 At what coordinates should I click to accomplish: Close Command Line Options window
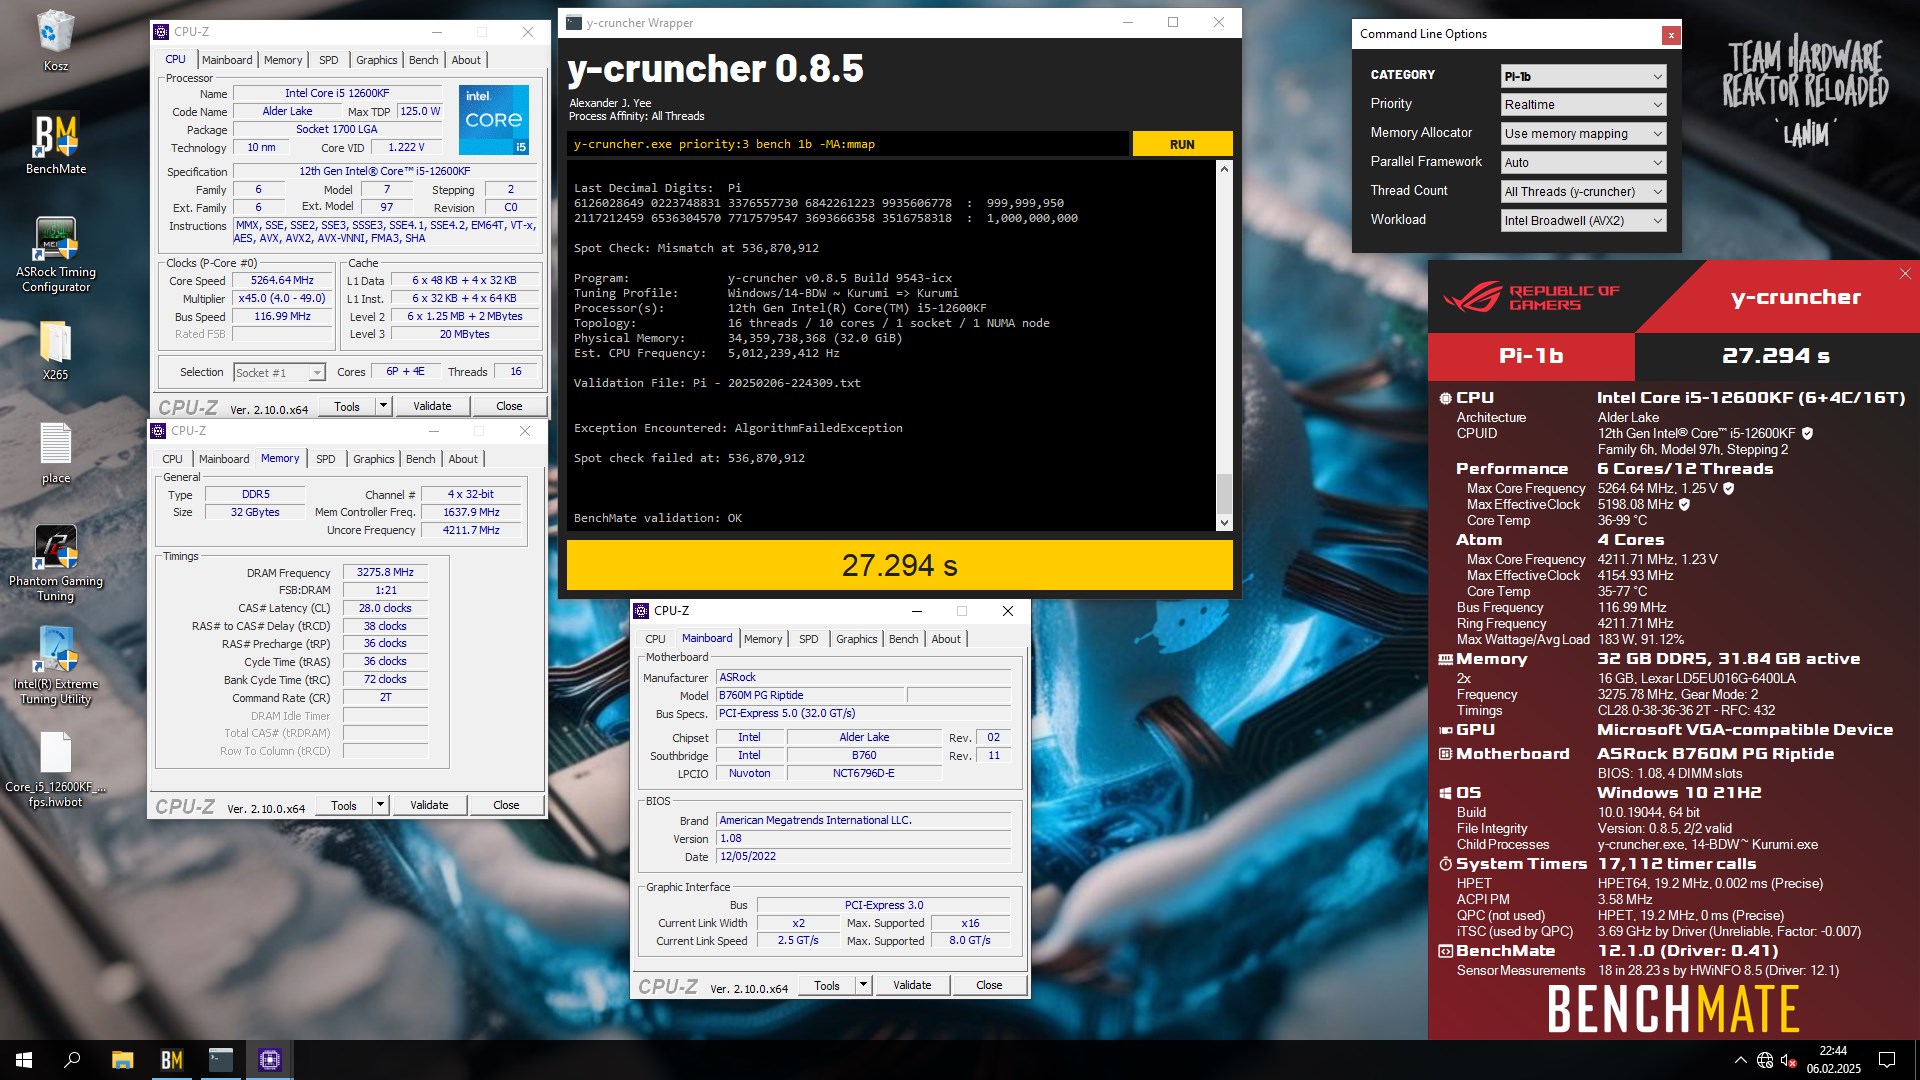pos(1670,35)
